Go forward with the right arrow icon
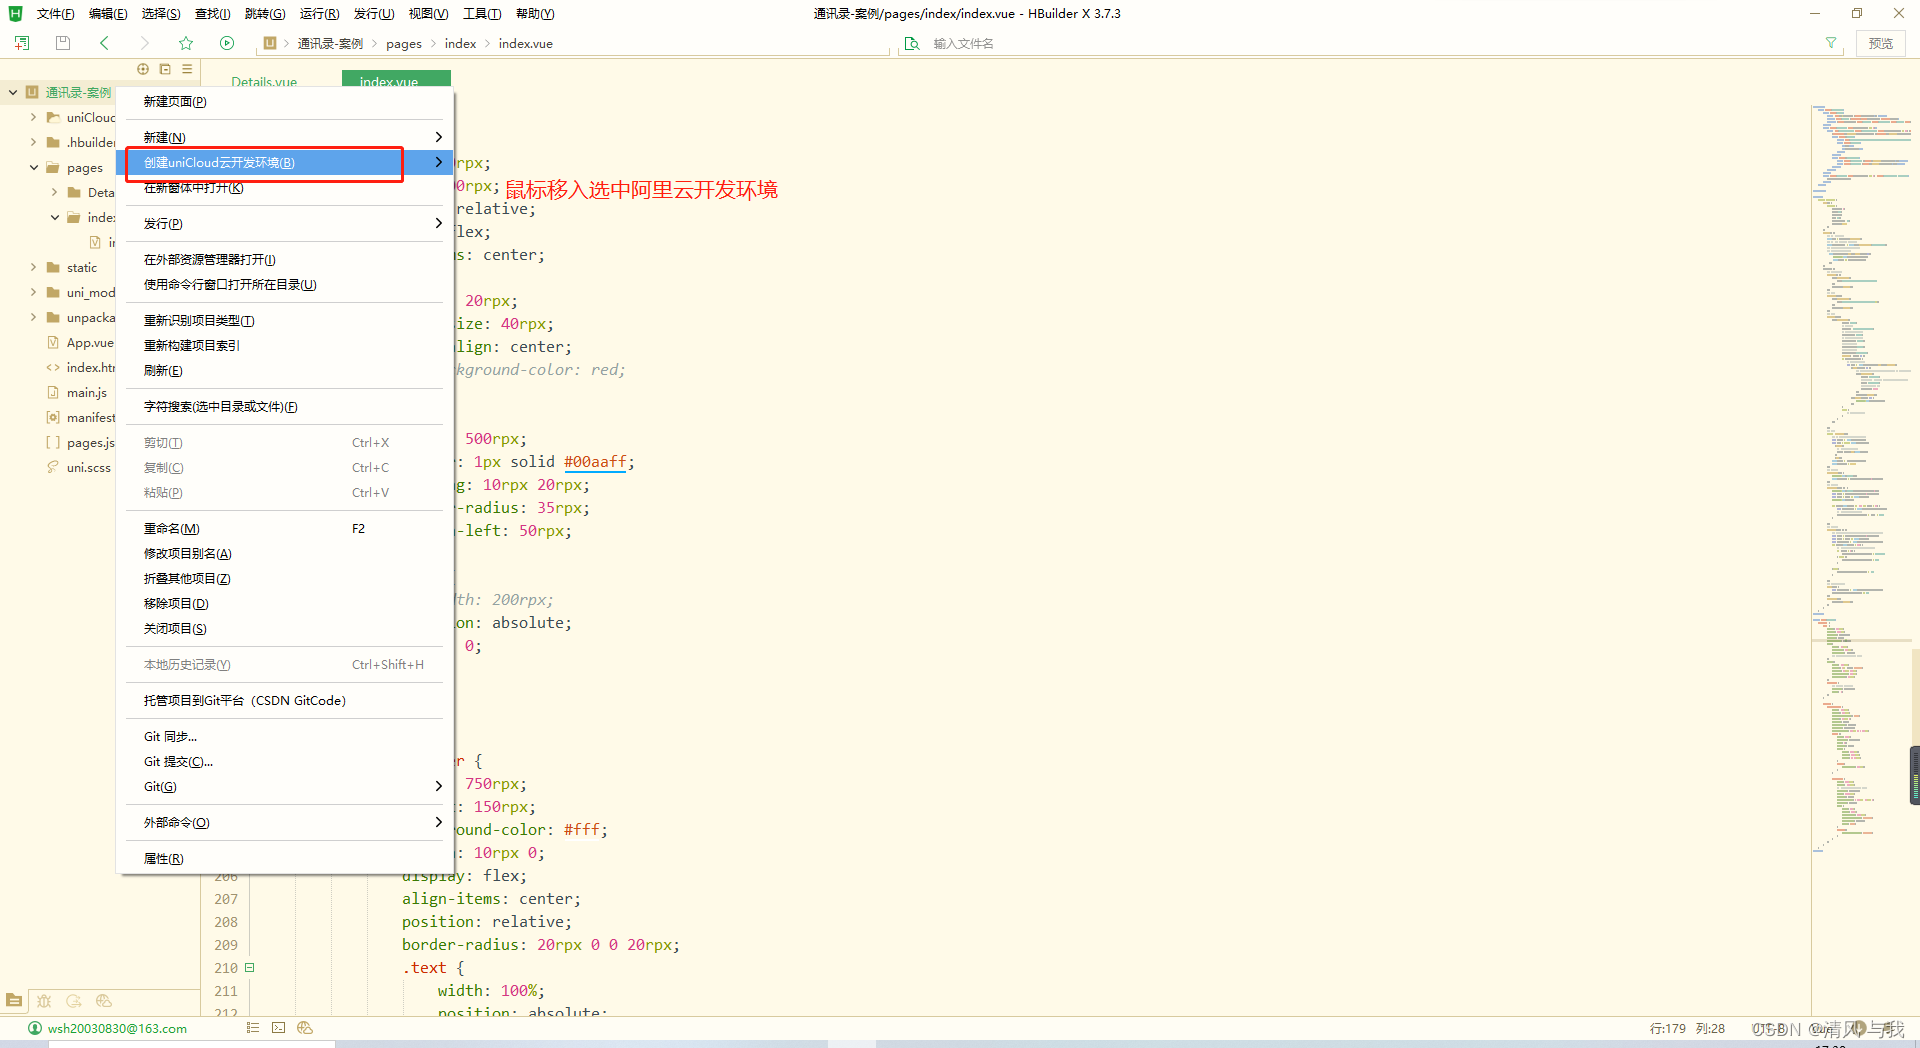Viewport: 1920px width, 1048px height. coord(144,43)
